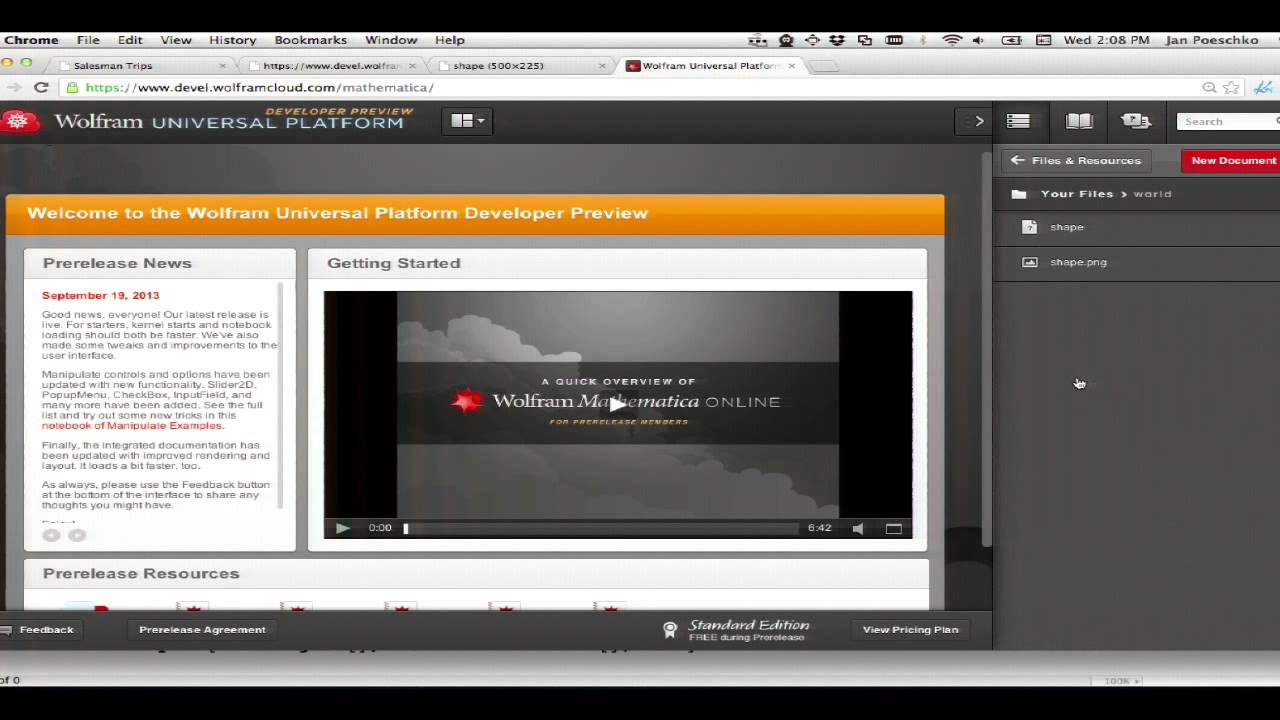Select the 'world' breadcrumb folder
This screenshot has width=1280, height=720.
1152,194
